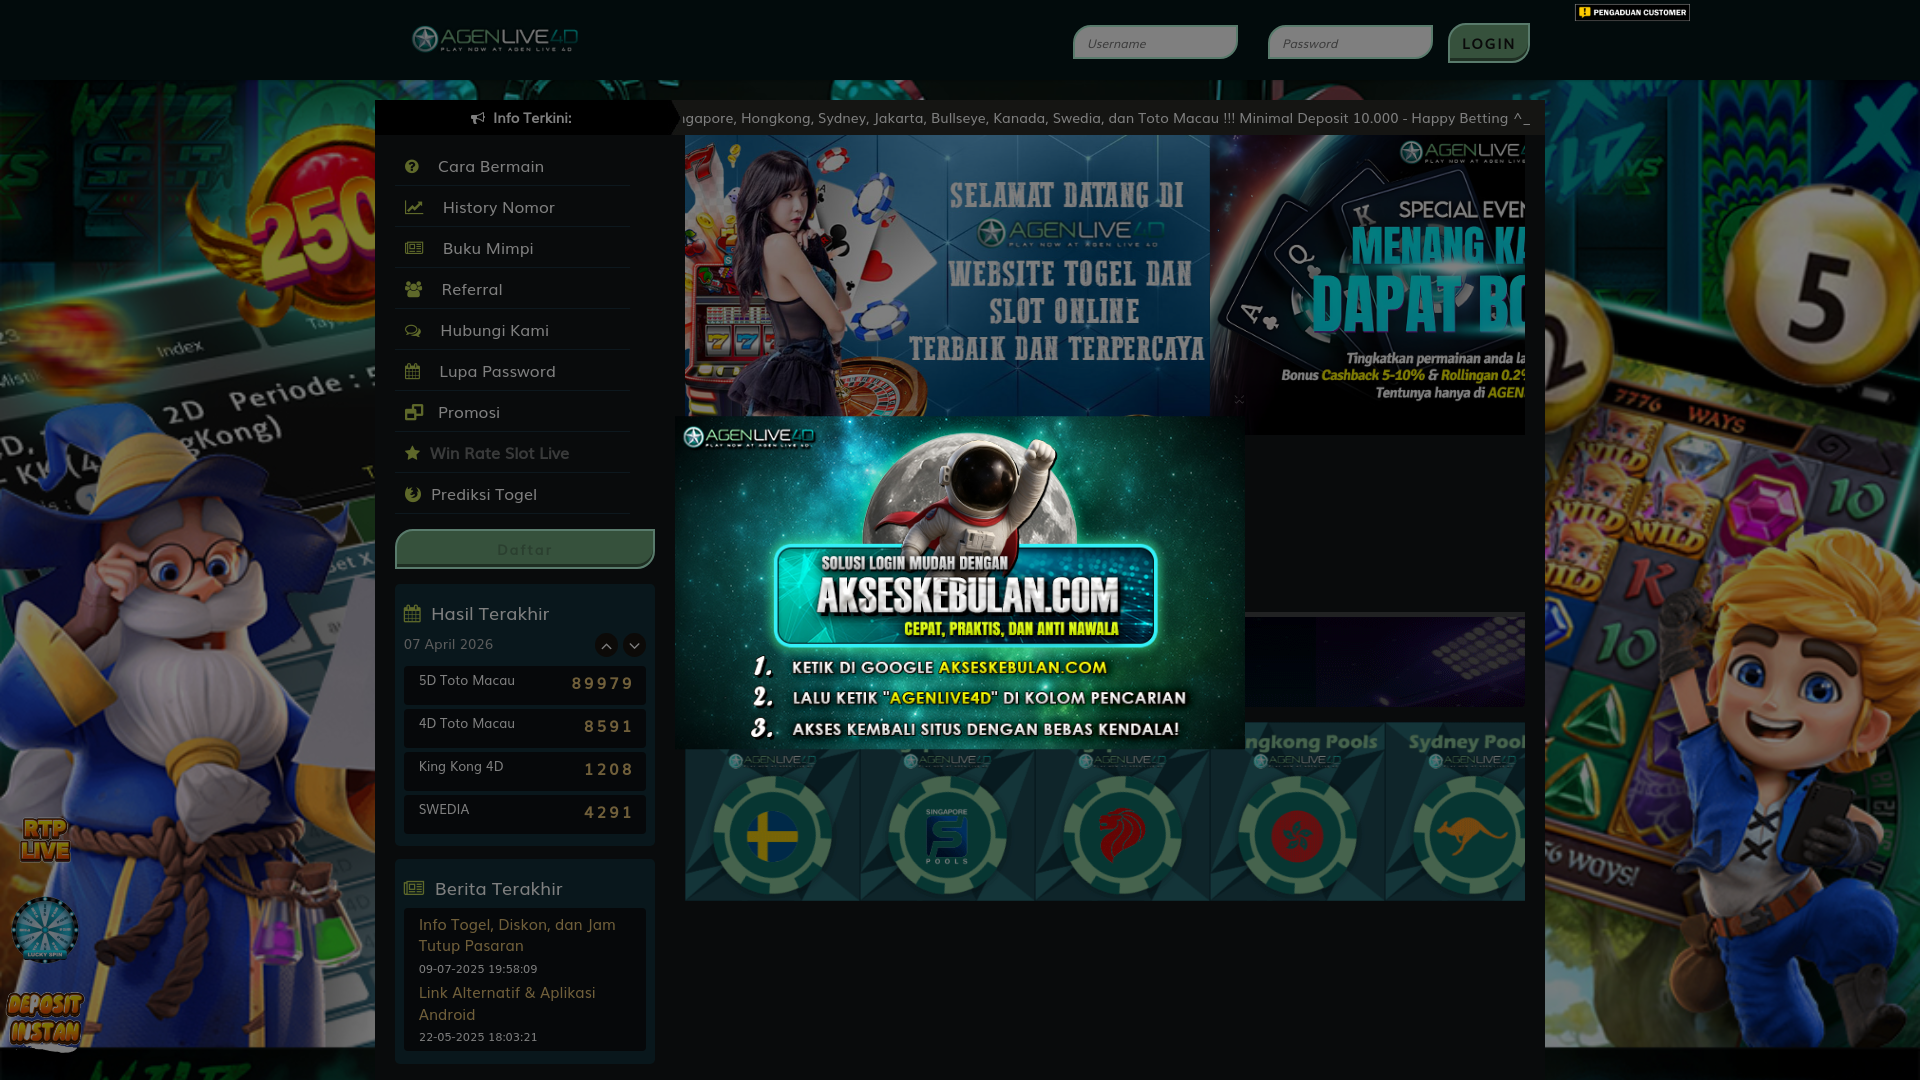1920x1080 pixels.
Task: Select the 5D Toto Macau result row
Action: pos(525,685)
